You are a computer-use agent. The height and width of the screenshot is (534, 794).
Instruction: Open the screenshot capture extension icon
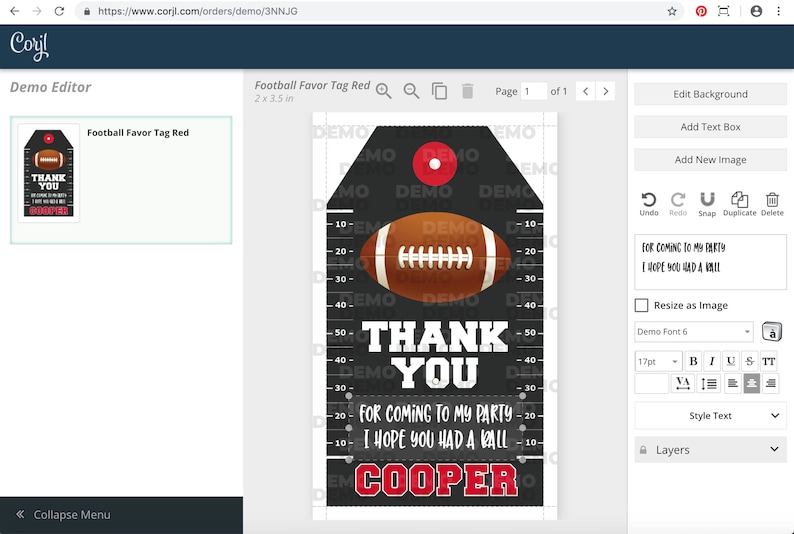[724, 11]
